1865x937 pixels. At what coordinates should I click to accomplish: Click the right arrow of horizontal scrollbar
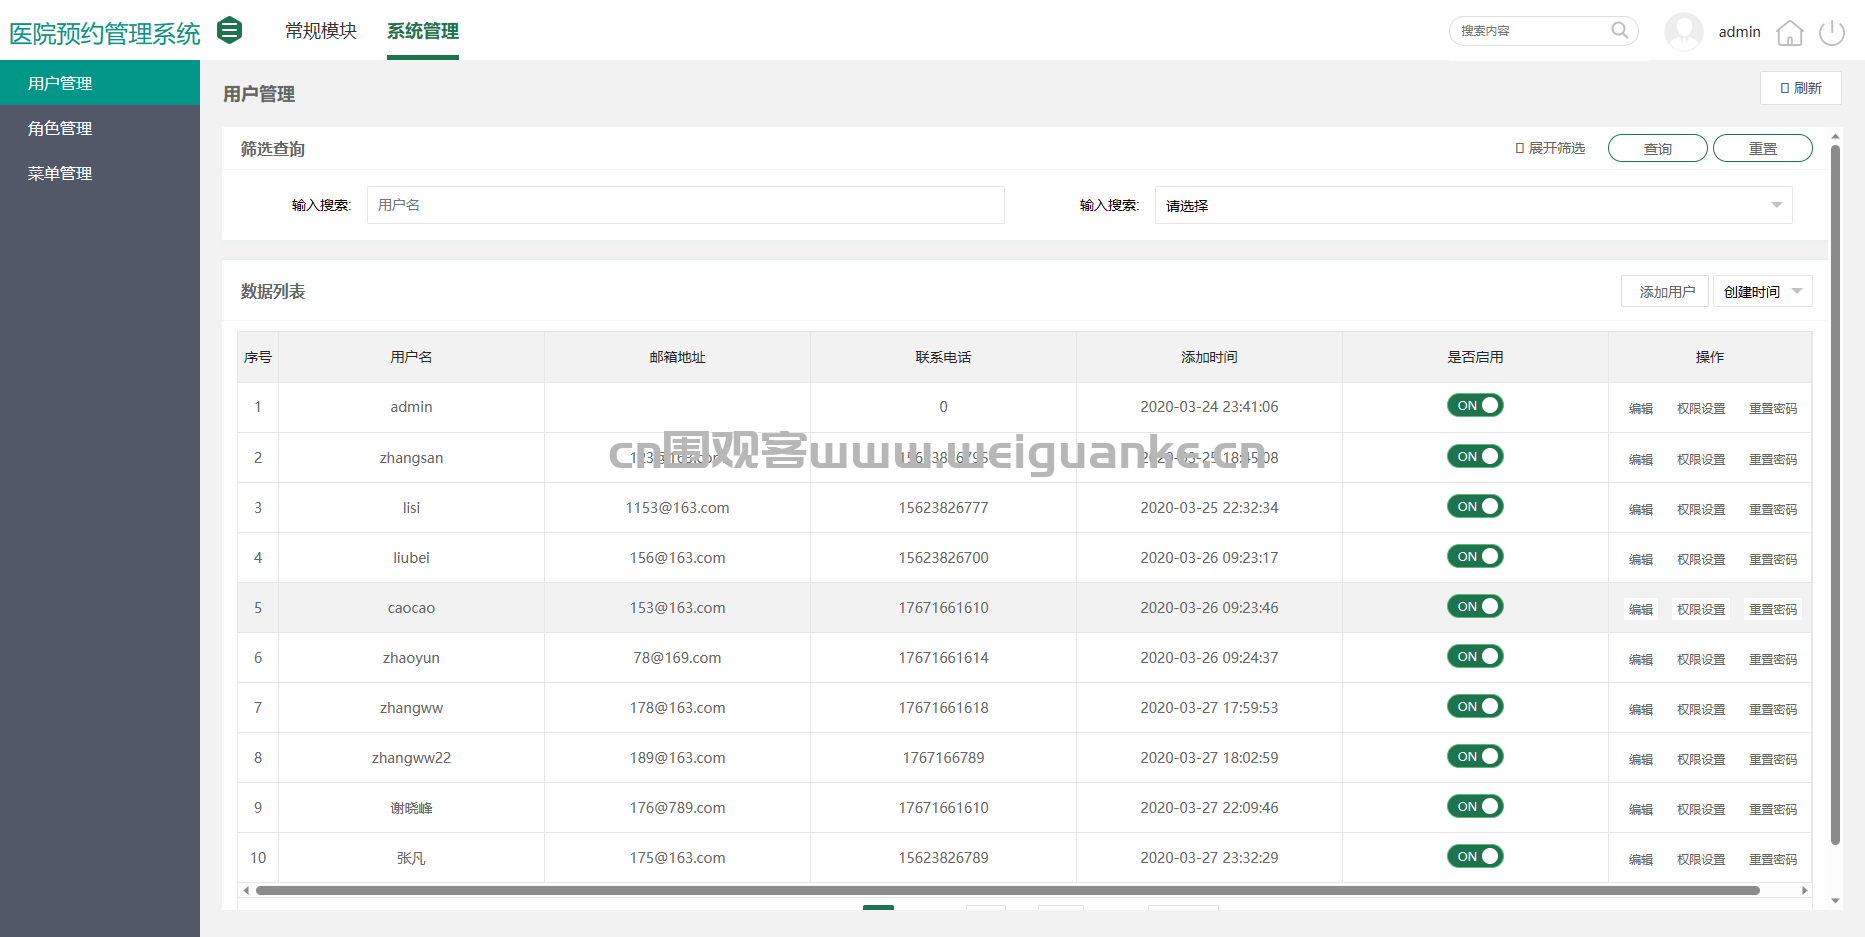[x=1804, y=890]
